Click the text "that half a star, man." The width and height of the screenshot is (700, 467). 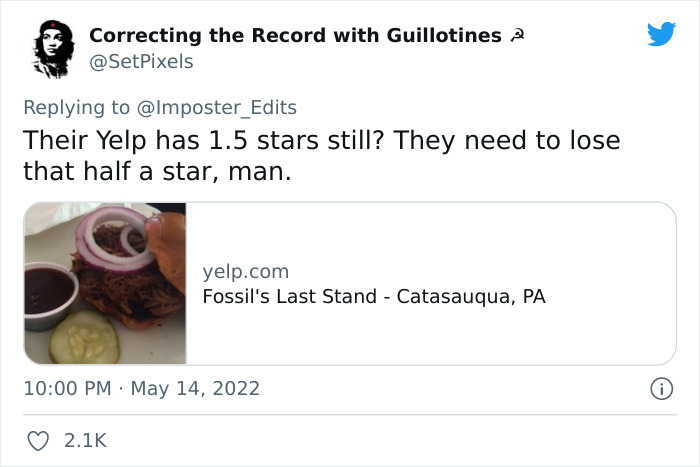(x=156, y=172)
